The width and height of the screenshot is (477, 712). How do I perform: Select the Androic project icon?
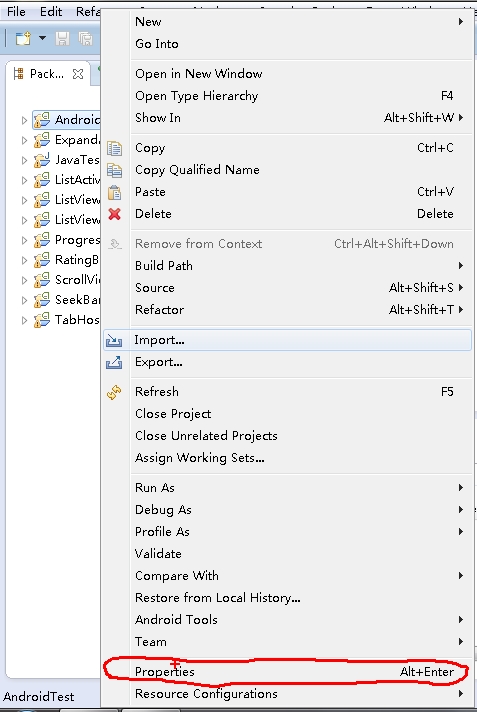(42, 120)
